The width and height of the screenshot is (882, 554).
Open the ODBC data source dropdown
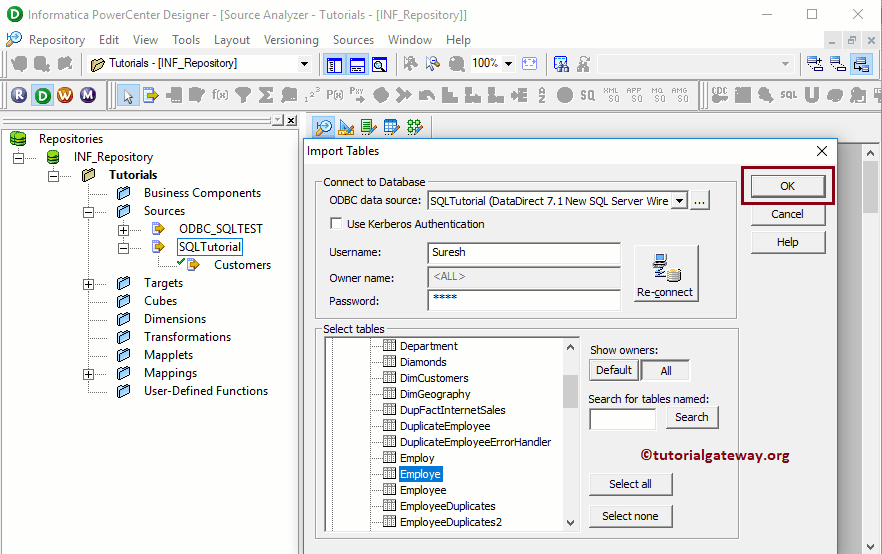(680, 201)
